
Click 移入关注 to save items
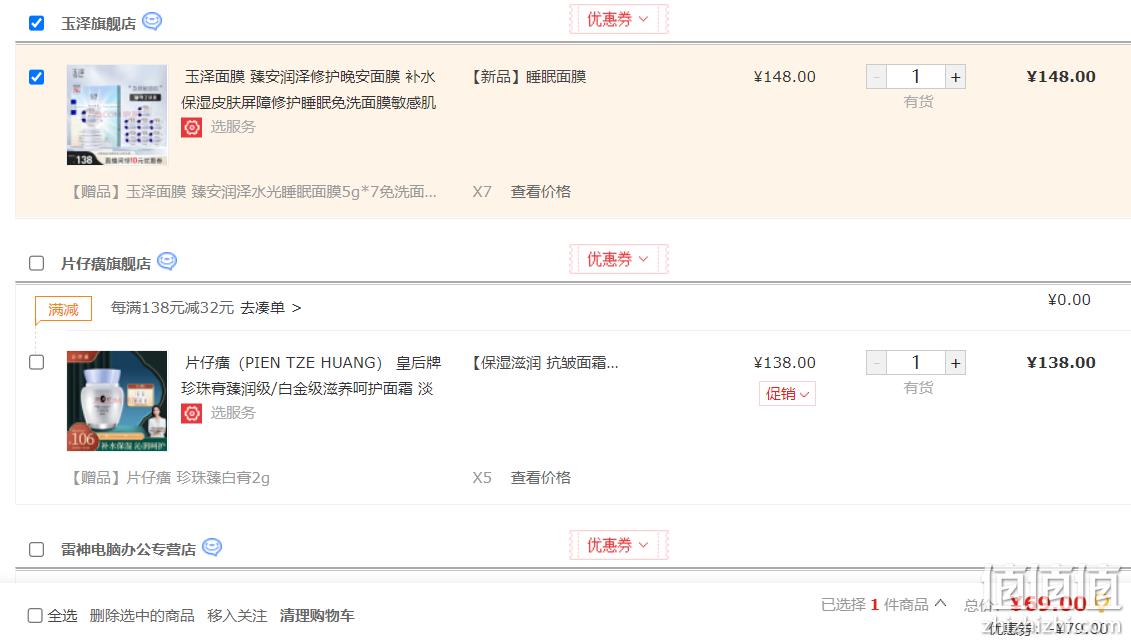point(237,616)
